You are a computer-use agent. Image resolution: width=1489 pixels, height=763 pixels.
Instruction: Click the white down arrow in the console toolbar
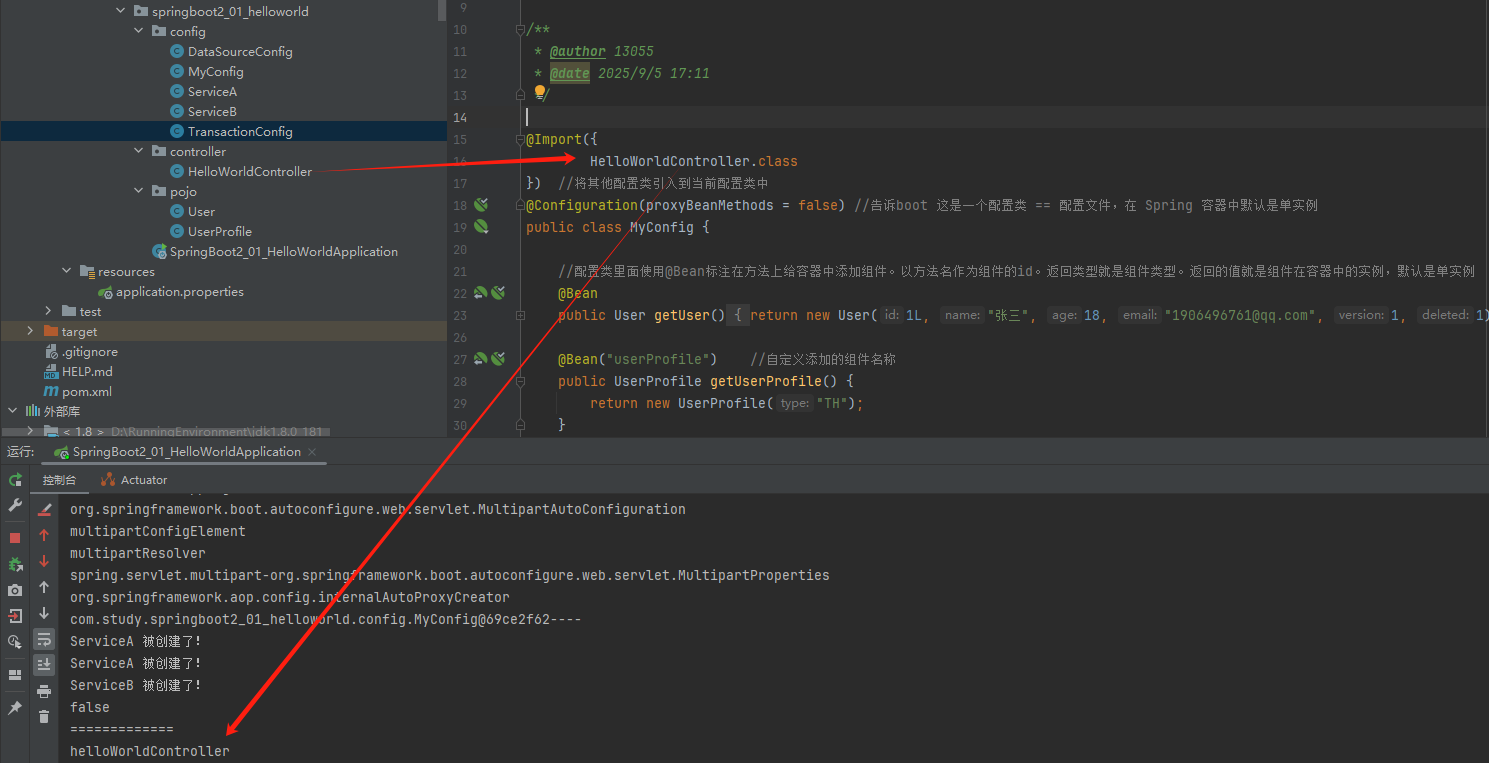click(x=44, y=613)
